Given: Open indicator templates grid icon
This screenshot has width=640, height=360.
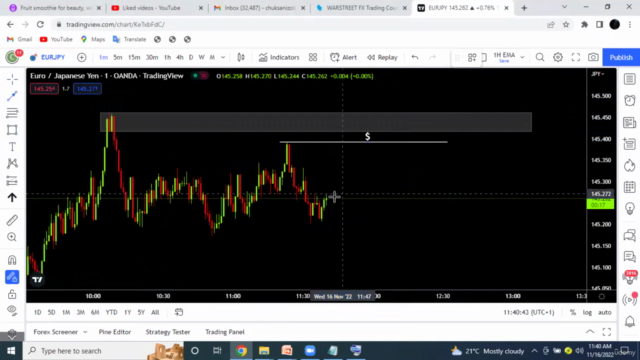Looking at the screenshot, I should pyautogui.click(x=313, y=58).
